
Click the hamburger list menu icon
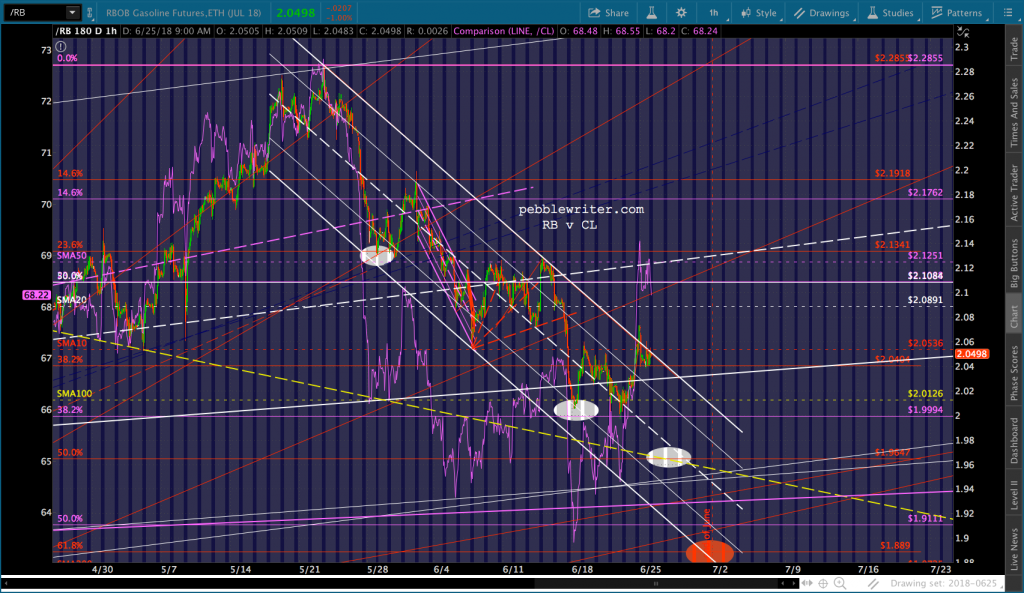pos(1007,12)
